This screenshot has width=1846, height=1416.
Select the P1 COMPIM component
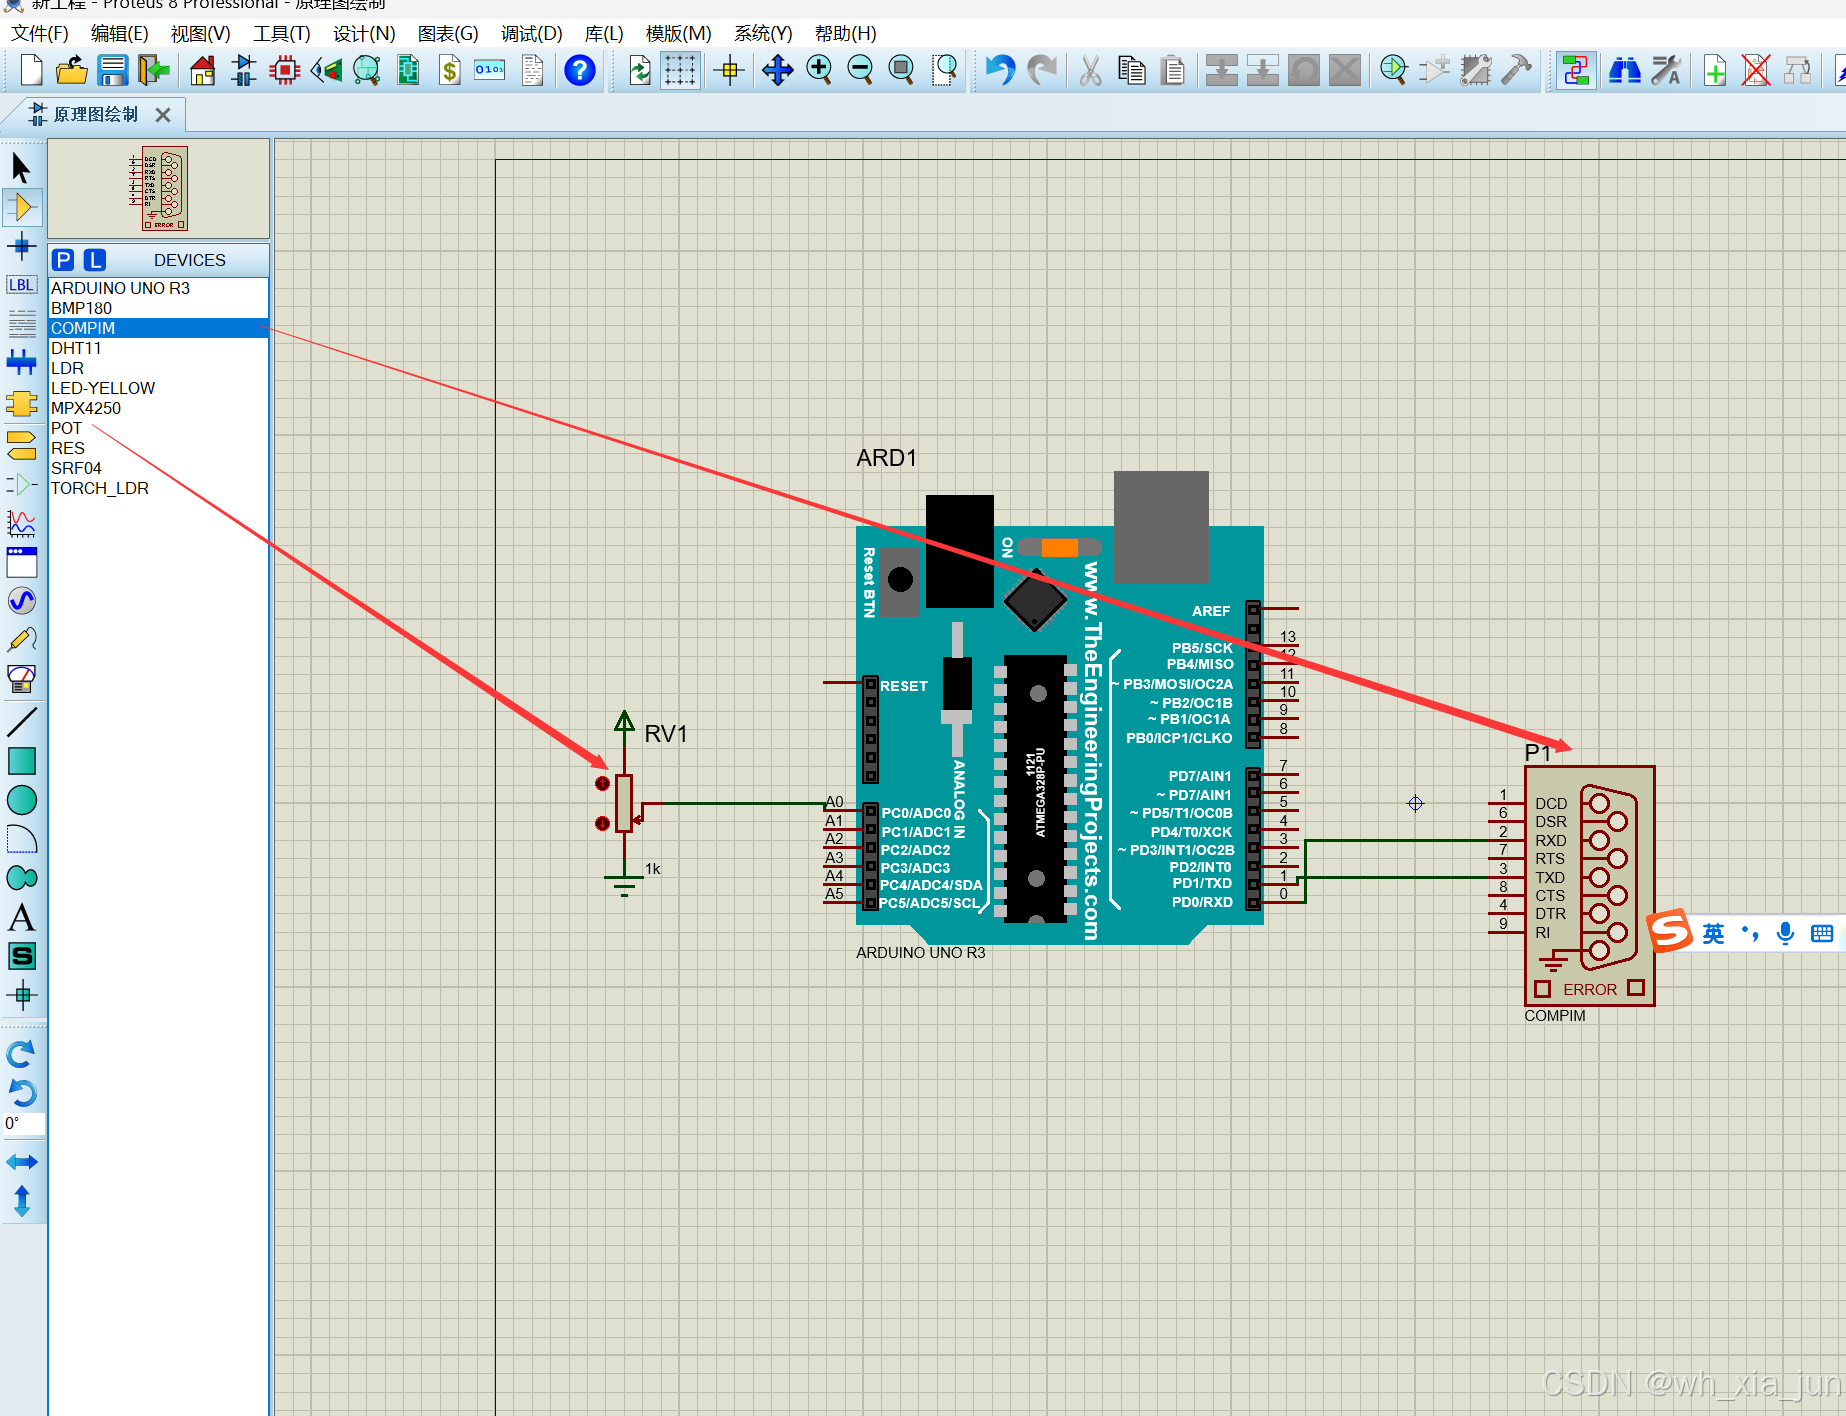click(x=1589, y=886)
